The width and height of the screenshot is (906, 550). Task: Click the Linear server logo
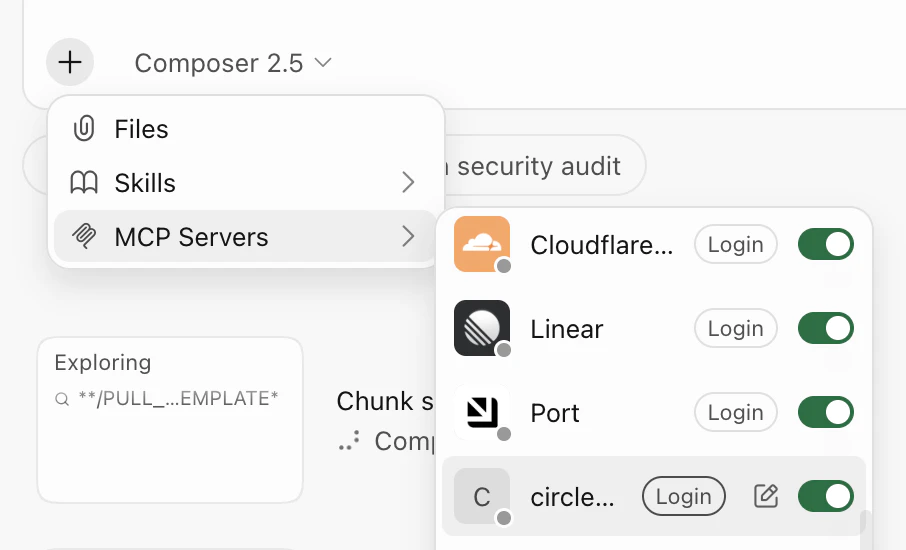482,328
